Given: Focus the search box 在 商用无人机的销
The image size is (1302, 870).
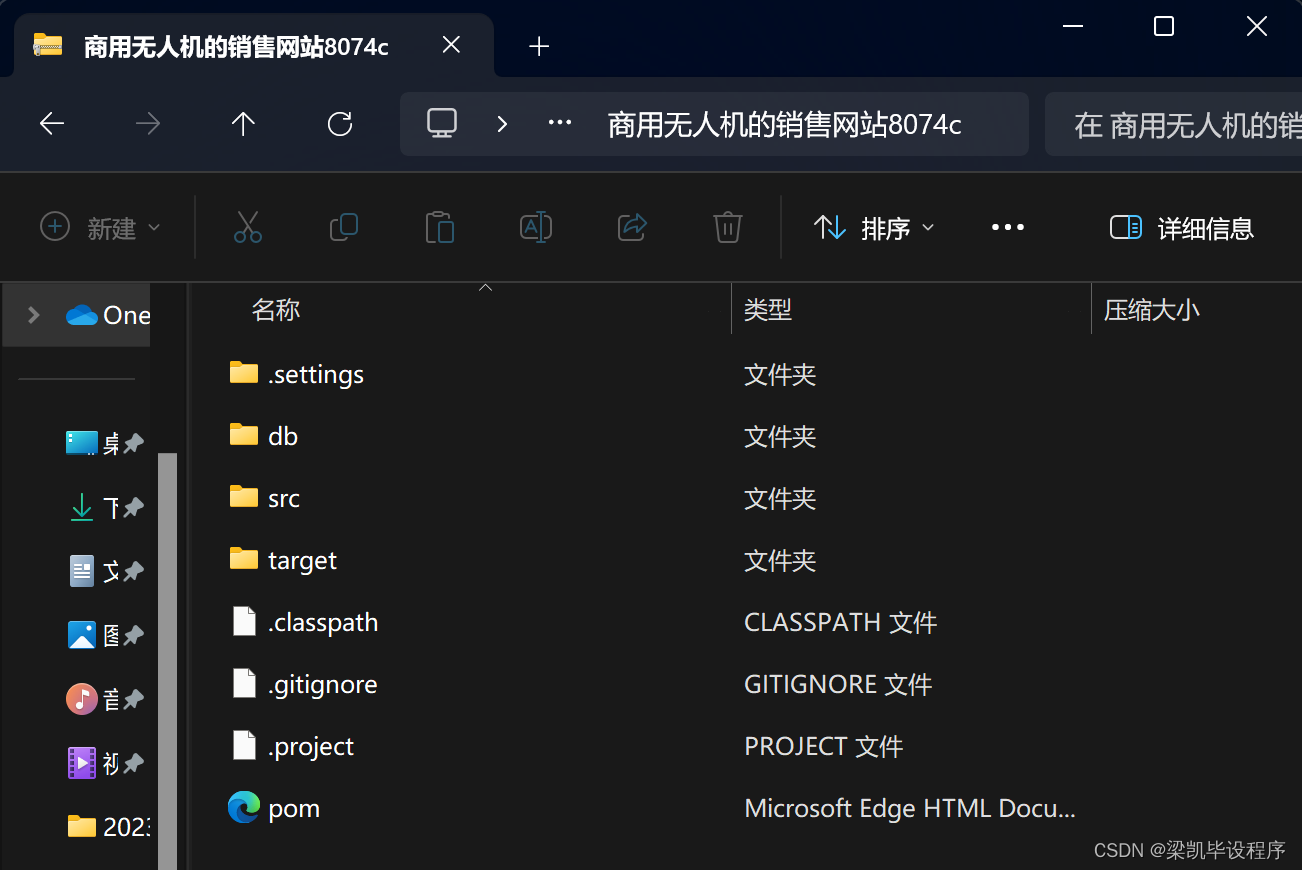Looking at the screenshot, I should click(1173, 125).
